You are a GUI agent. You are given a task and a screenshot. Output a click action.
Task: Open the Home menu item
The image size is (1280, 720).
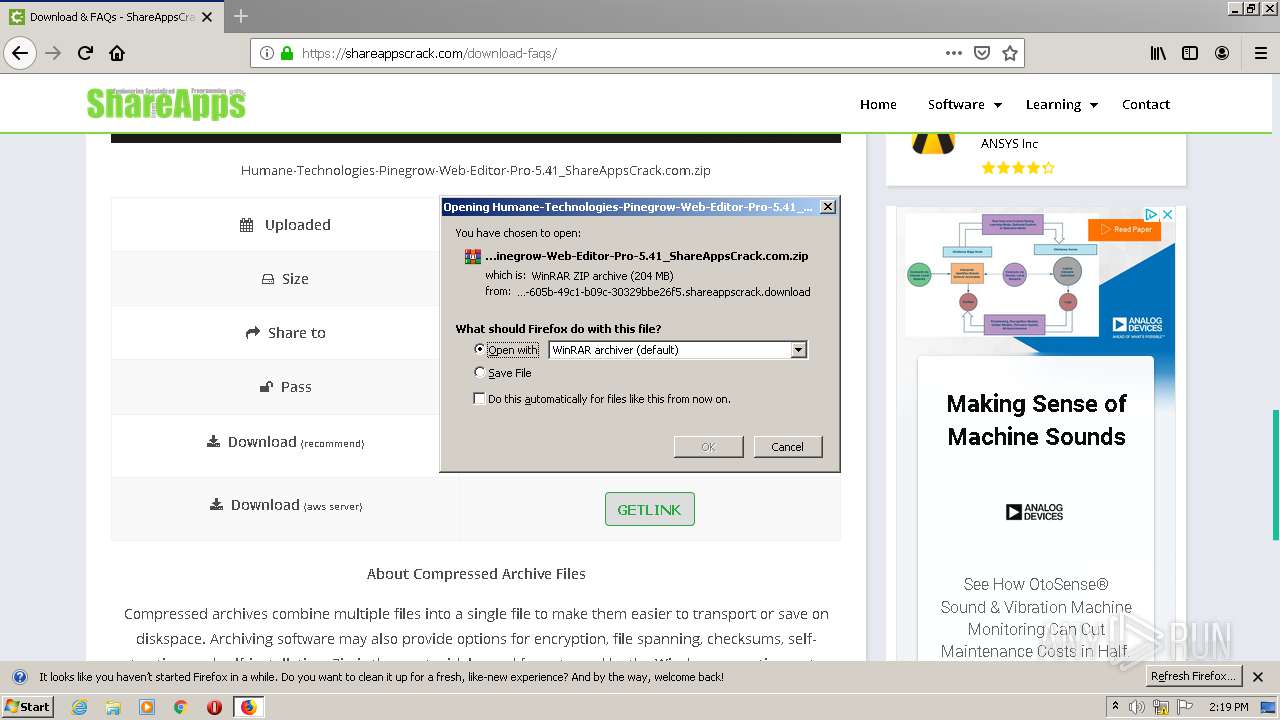click(878, 104)
